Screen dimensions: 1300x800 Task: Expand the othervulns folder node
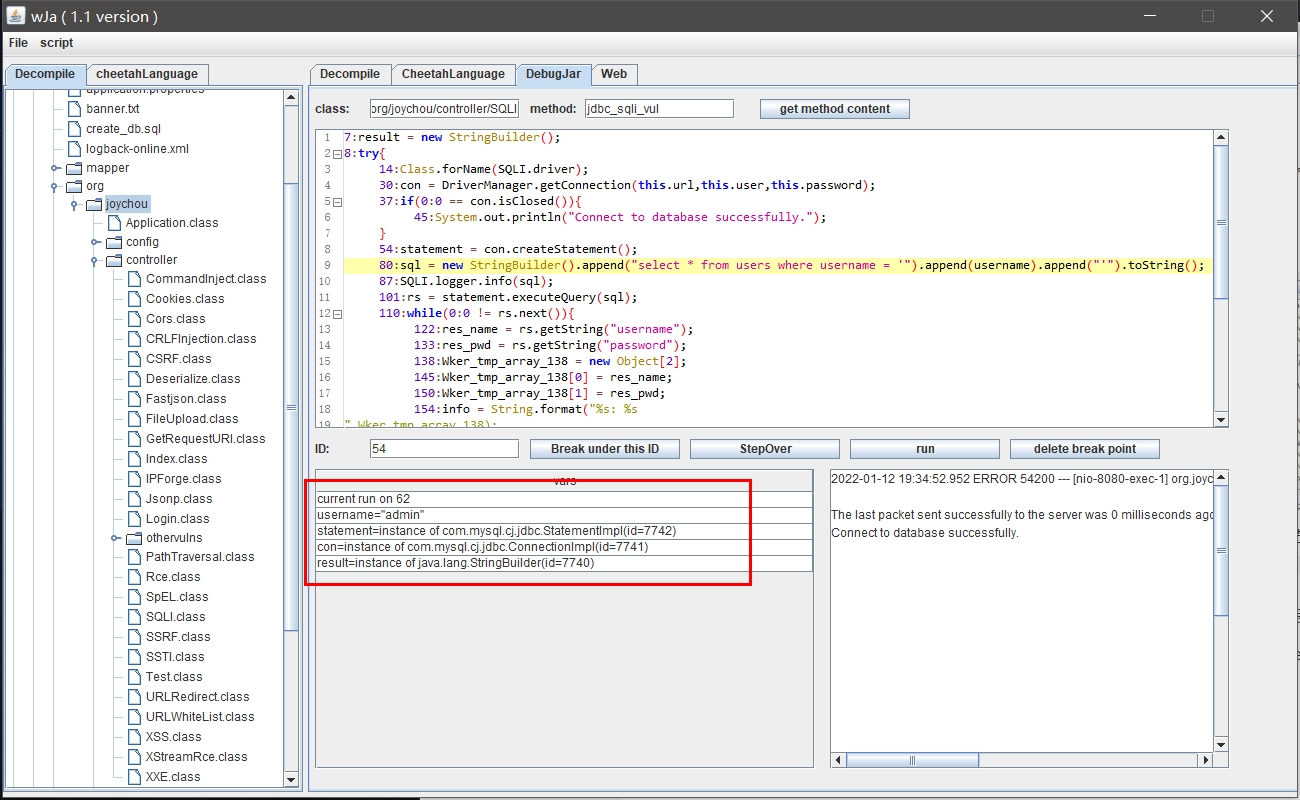(x=116, y=539)
